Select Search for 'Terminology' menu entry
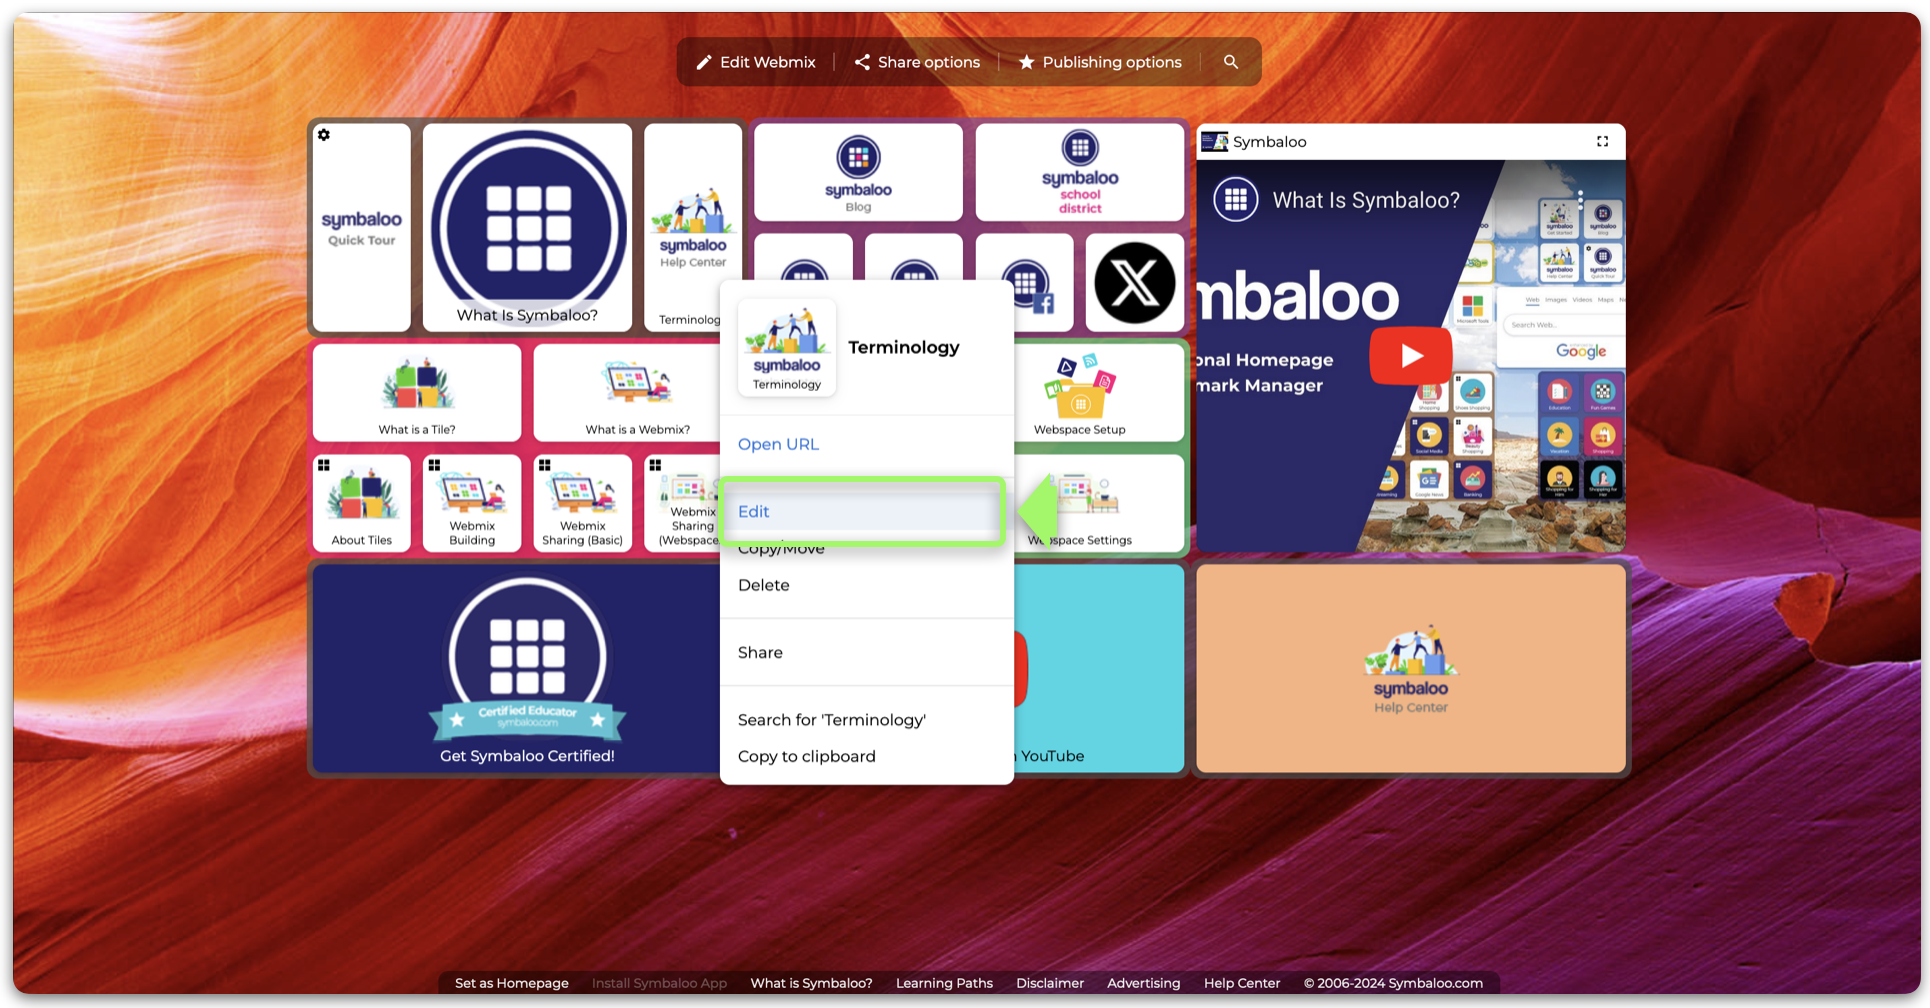Image resolution: width=1930 pixels, height=1008 pixels. point(832,720)
